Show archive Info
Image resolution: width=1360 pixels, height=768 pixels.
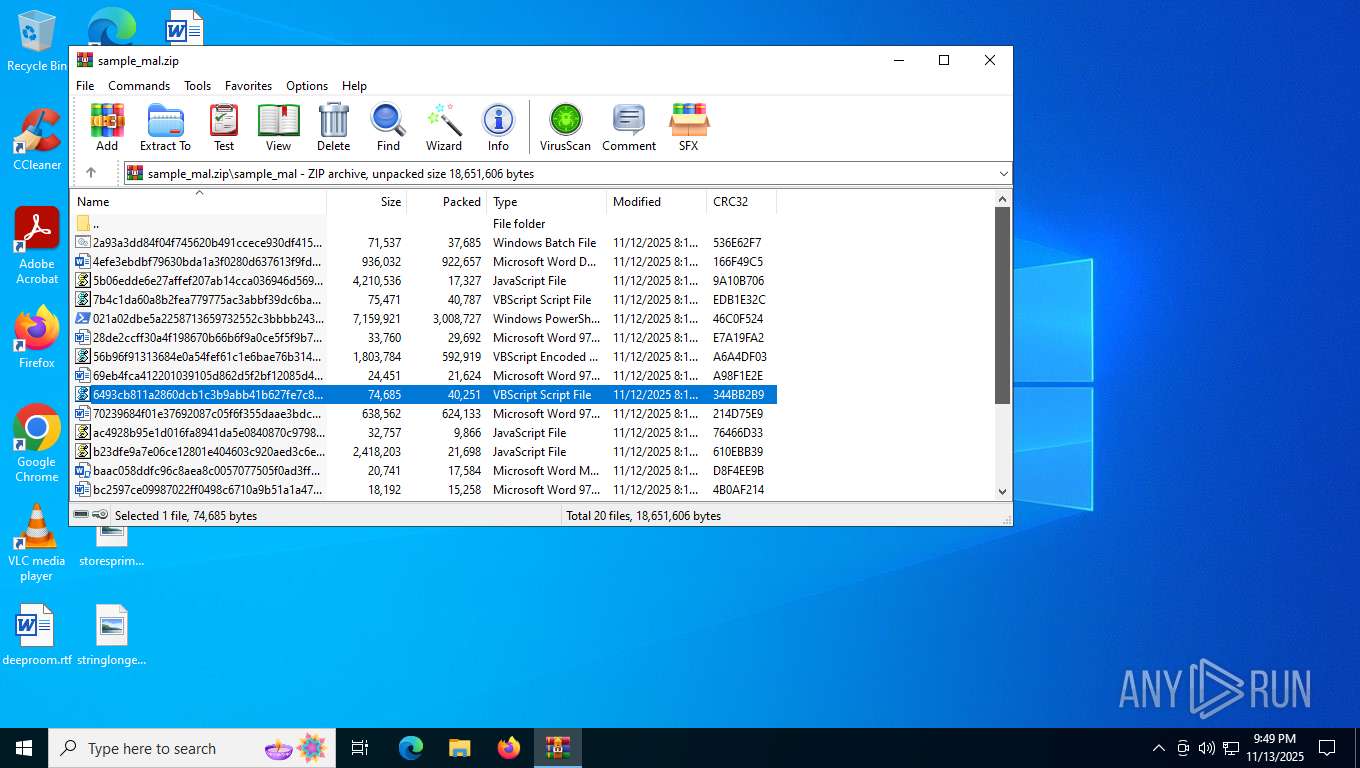498,127
